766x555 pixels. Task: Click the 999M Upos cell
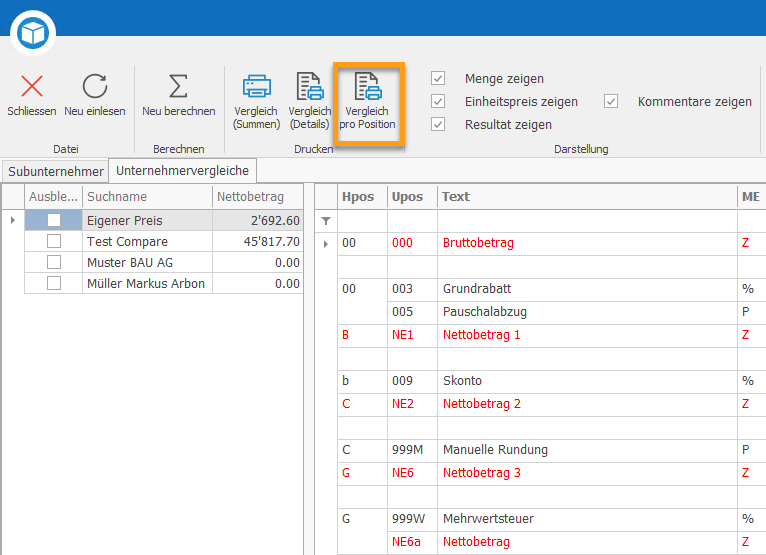pos(412,450)
